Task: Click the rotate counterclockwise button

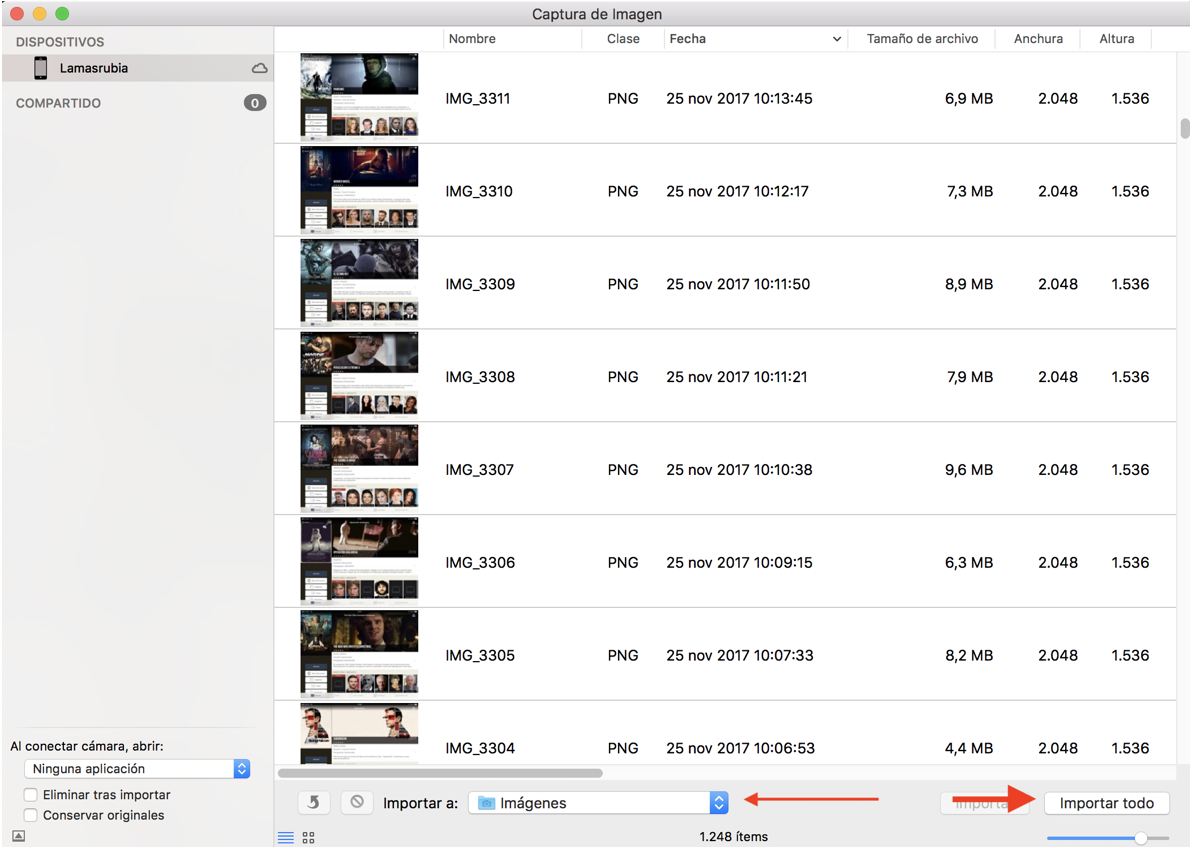Action: tap(313, 803)
